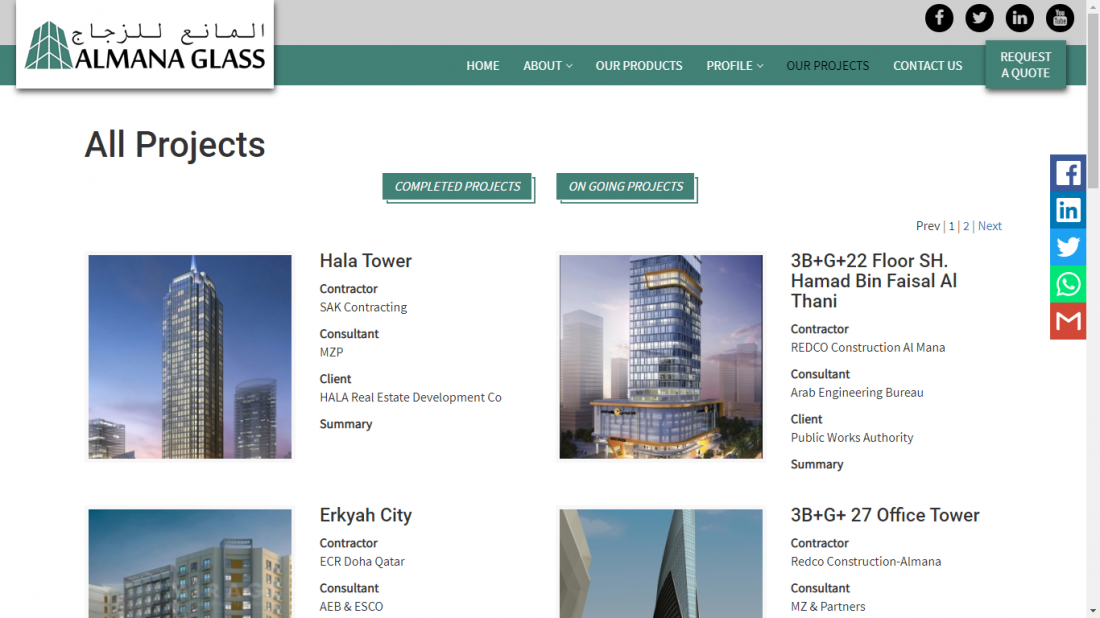Click the REQUEST A QUOTE button
1100x618 pixels.
(x=1026, y=65)
